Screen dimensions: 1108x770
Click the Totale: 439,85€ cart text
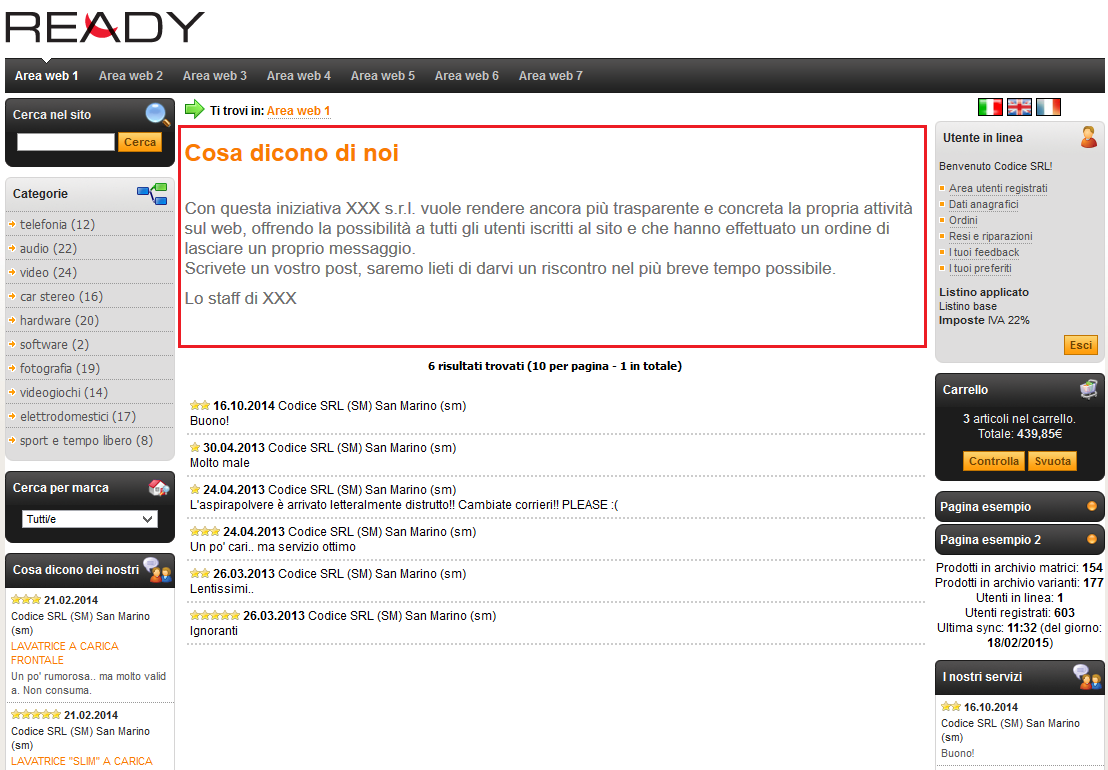pos(1020,434)
